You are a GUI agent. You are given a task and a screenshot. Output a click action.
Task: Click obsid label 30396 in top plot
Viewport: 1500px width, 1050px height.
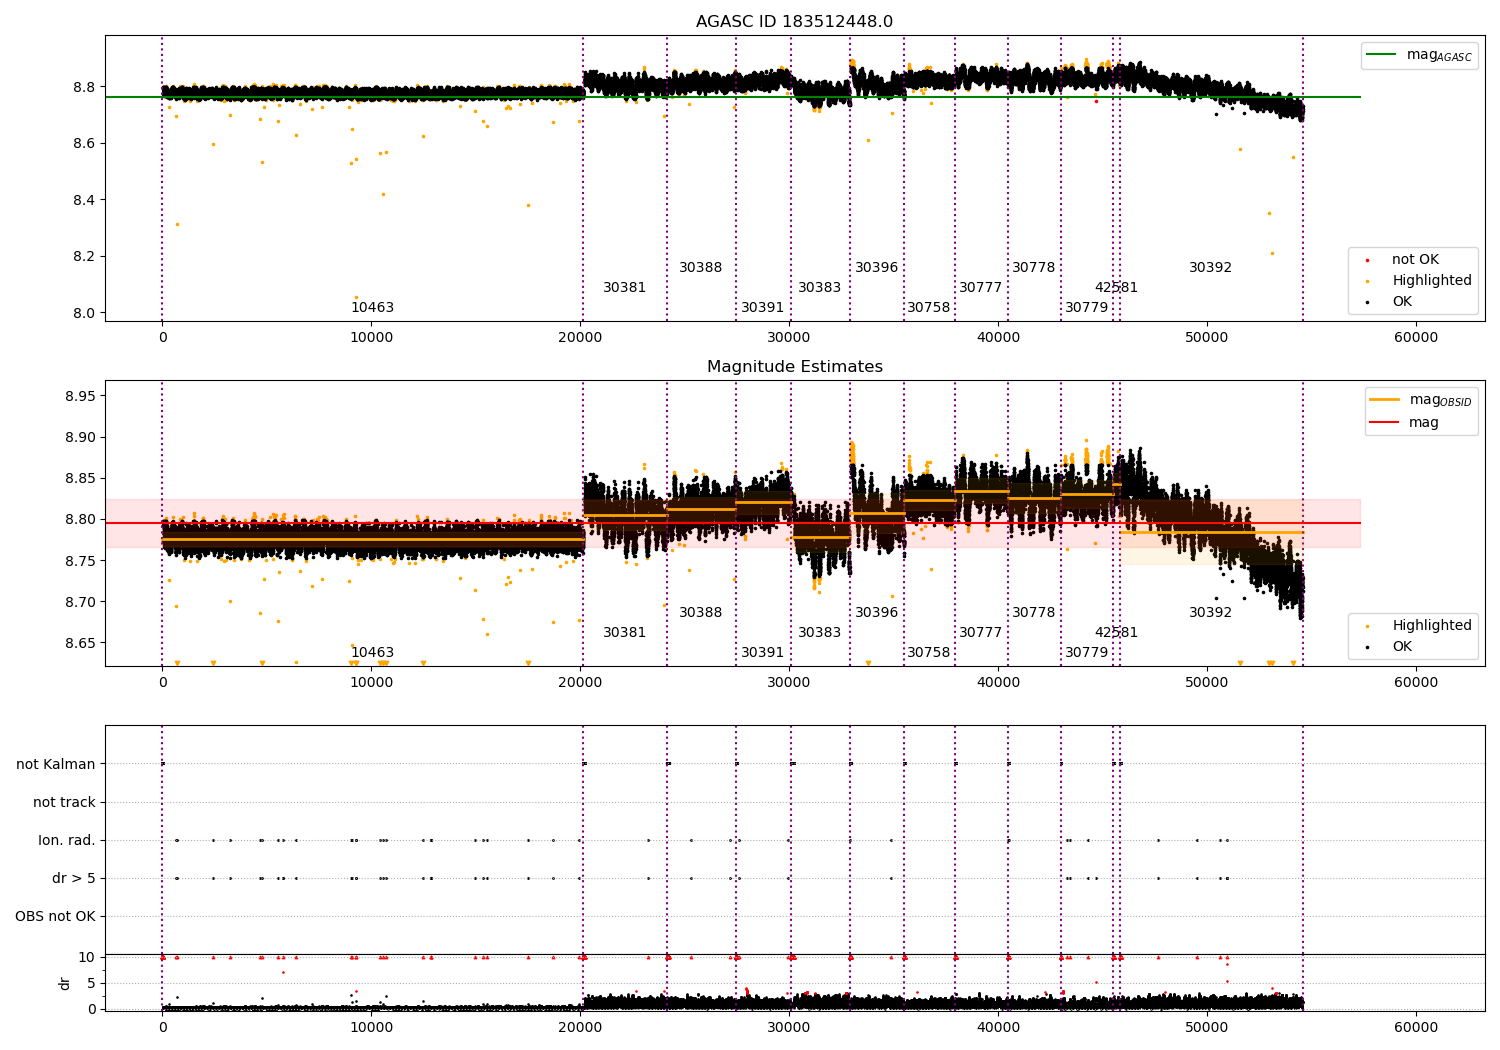[x=876, y=268]
